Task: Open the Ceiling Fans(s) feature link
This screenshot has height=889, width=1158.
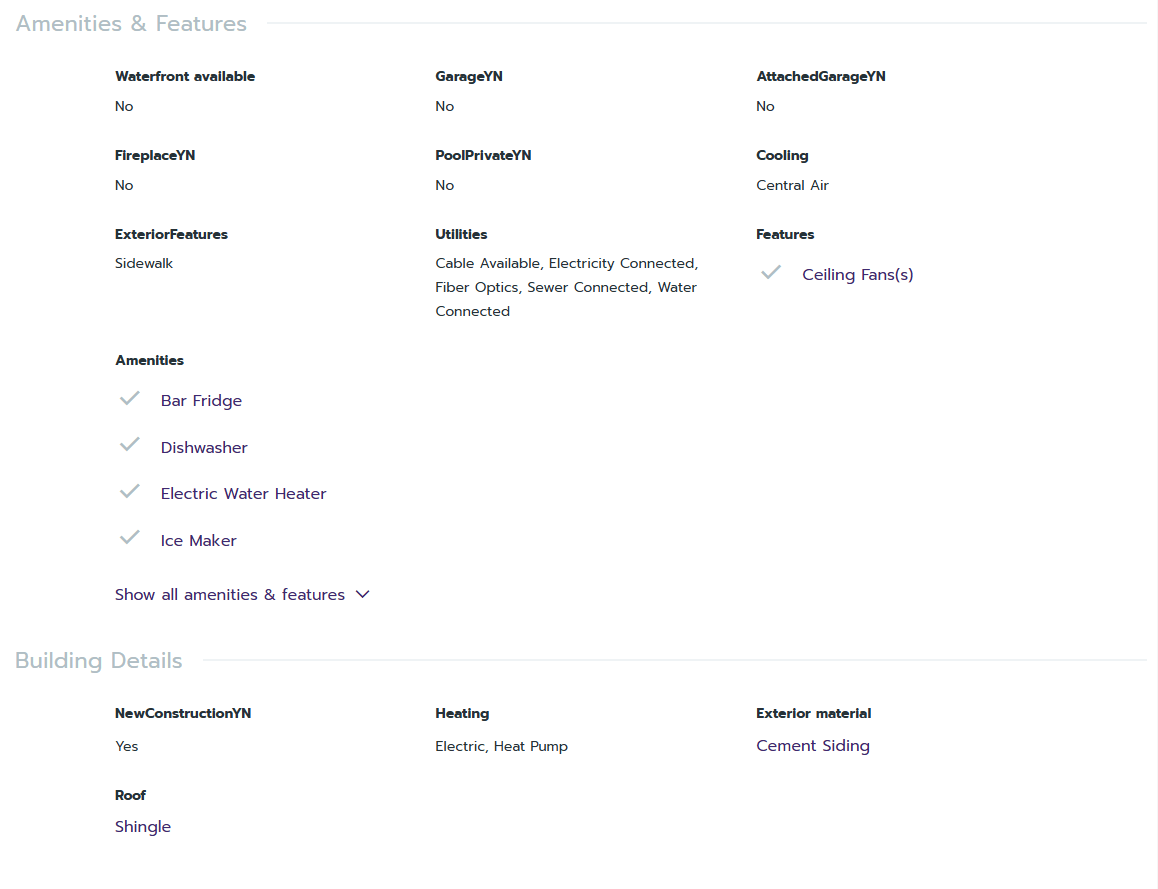Action: pos(857,274)
